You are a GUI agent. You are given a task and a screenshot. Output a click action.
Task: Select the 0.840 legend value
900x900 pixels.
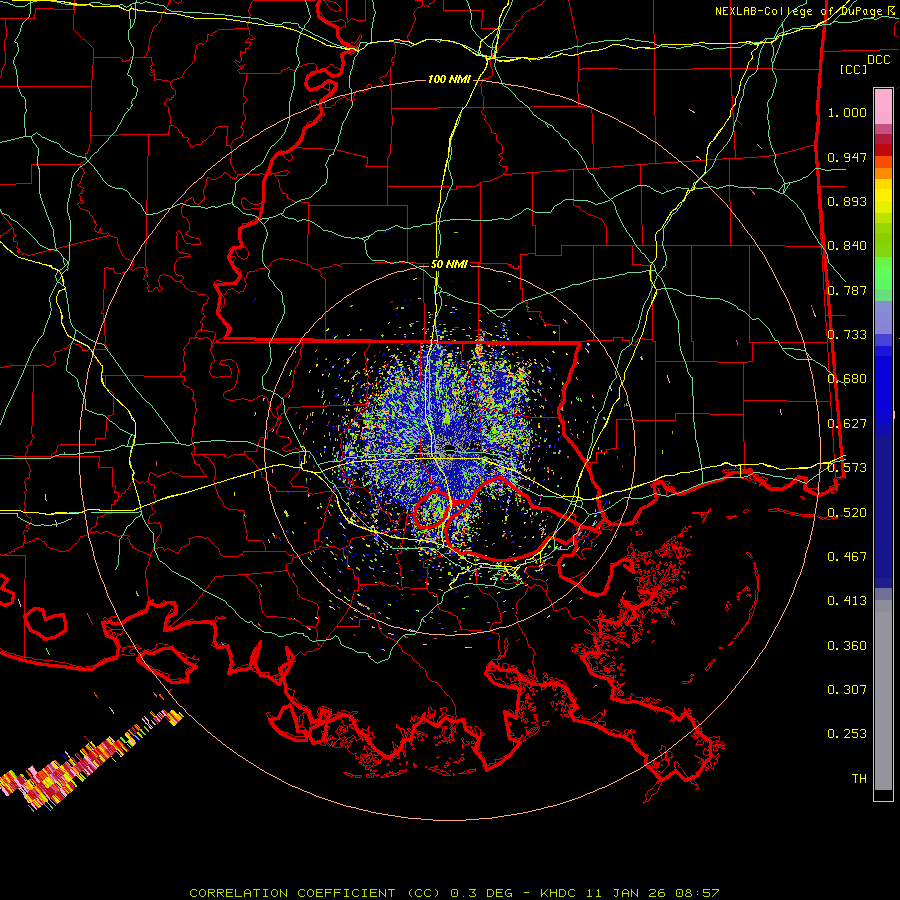(x=847, y=246)
